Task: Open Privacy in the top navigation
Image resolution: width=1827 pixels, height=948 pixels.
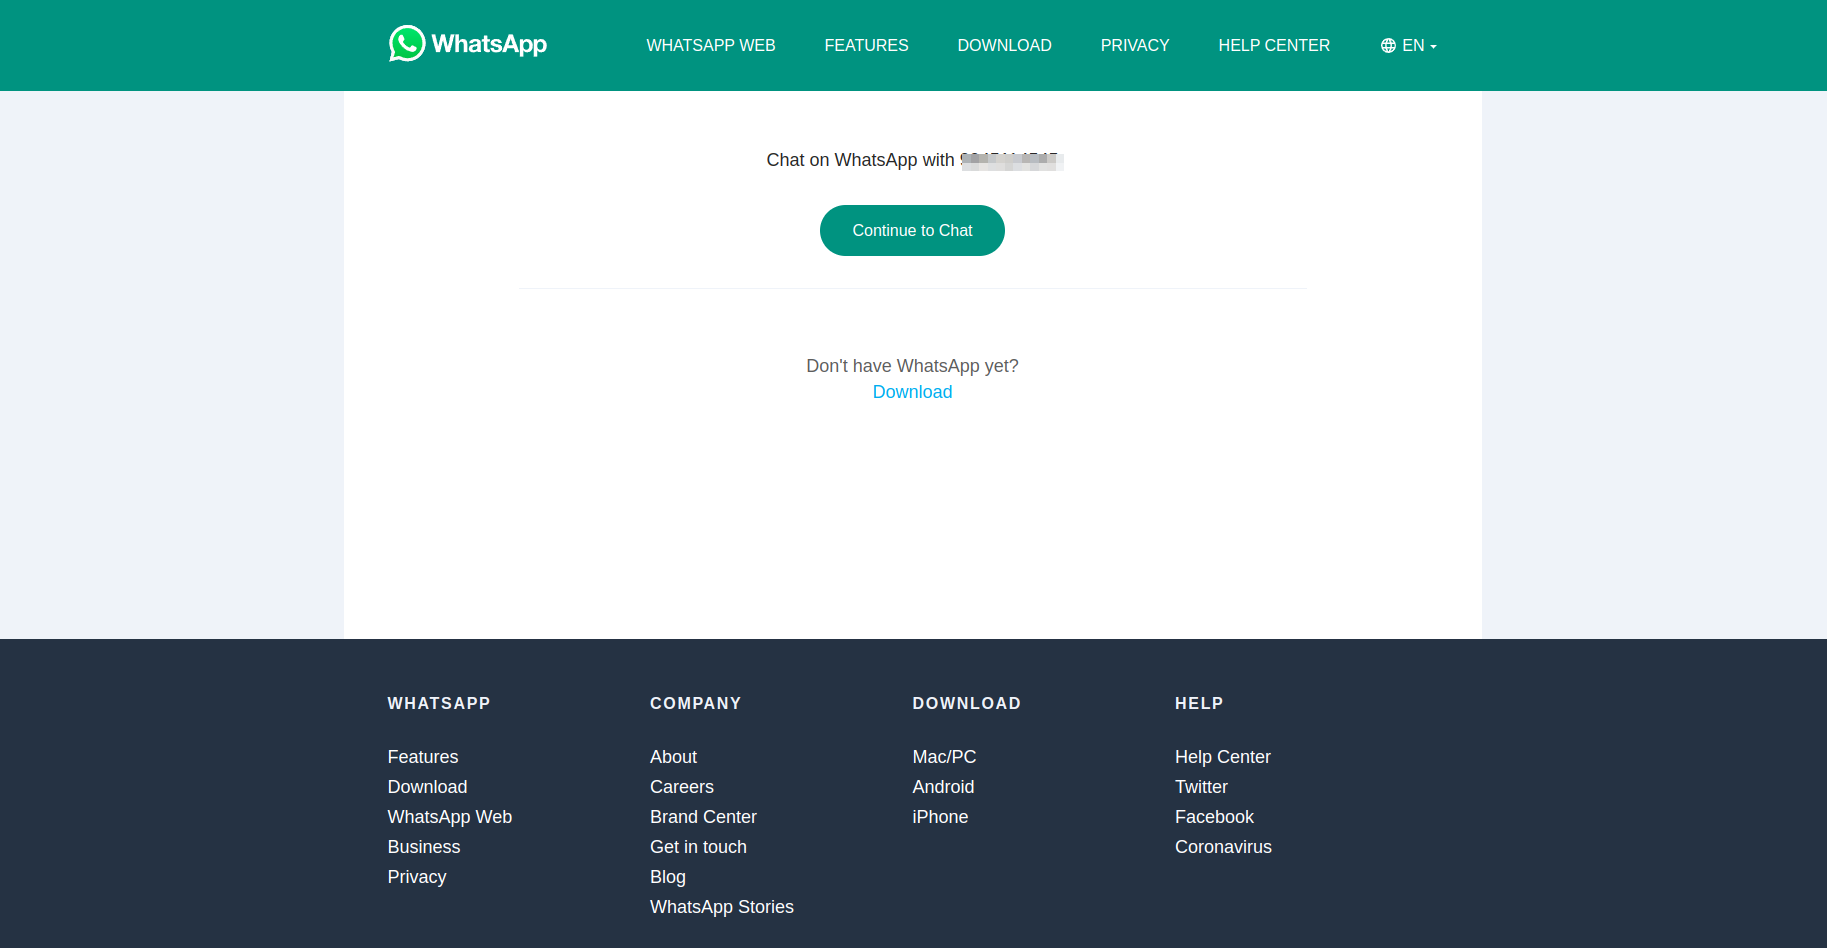Action: [1135, 46]
